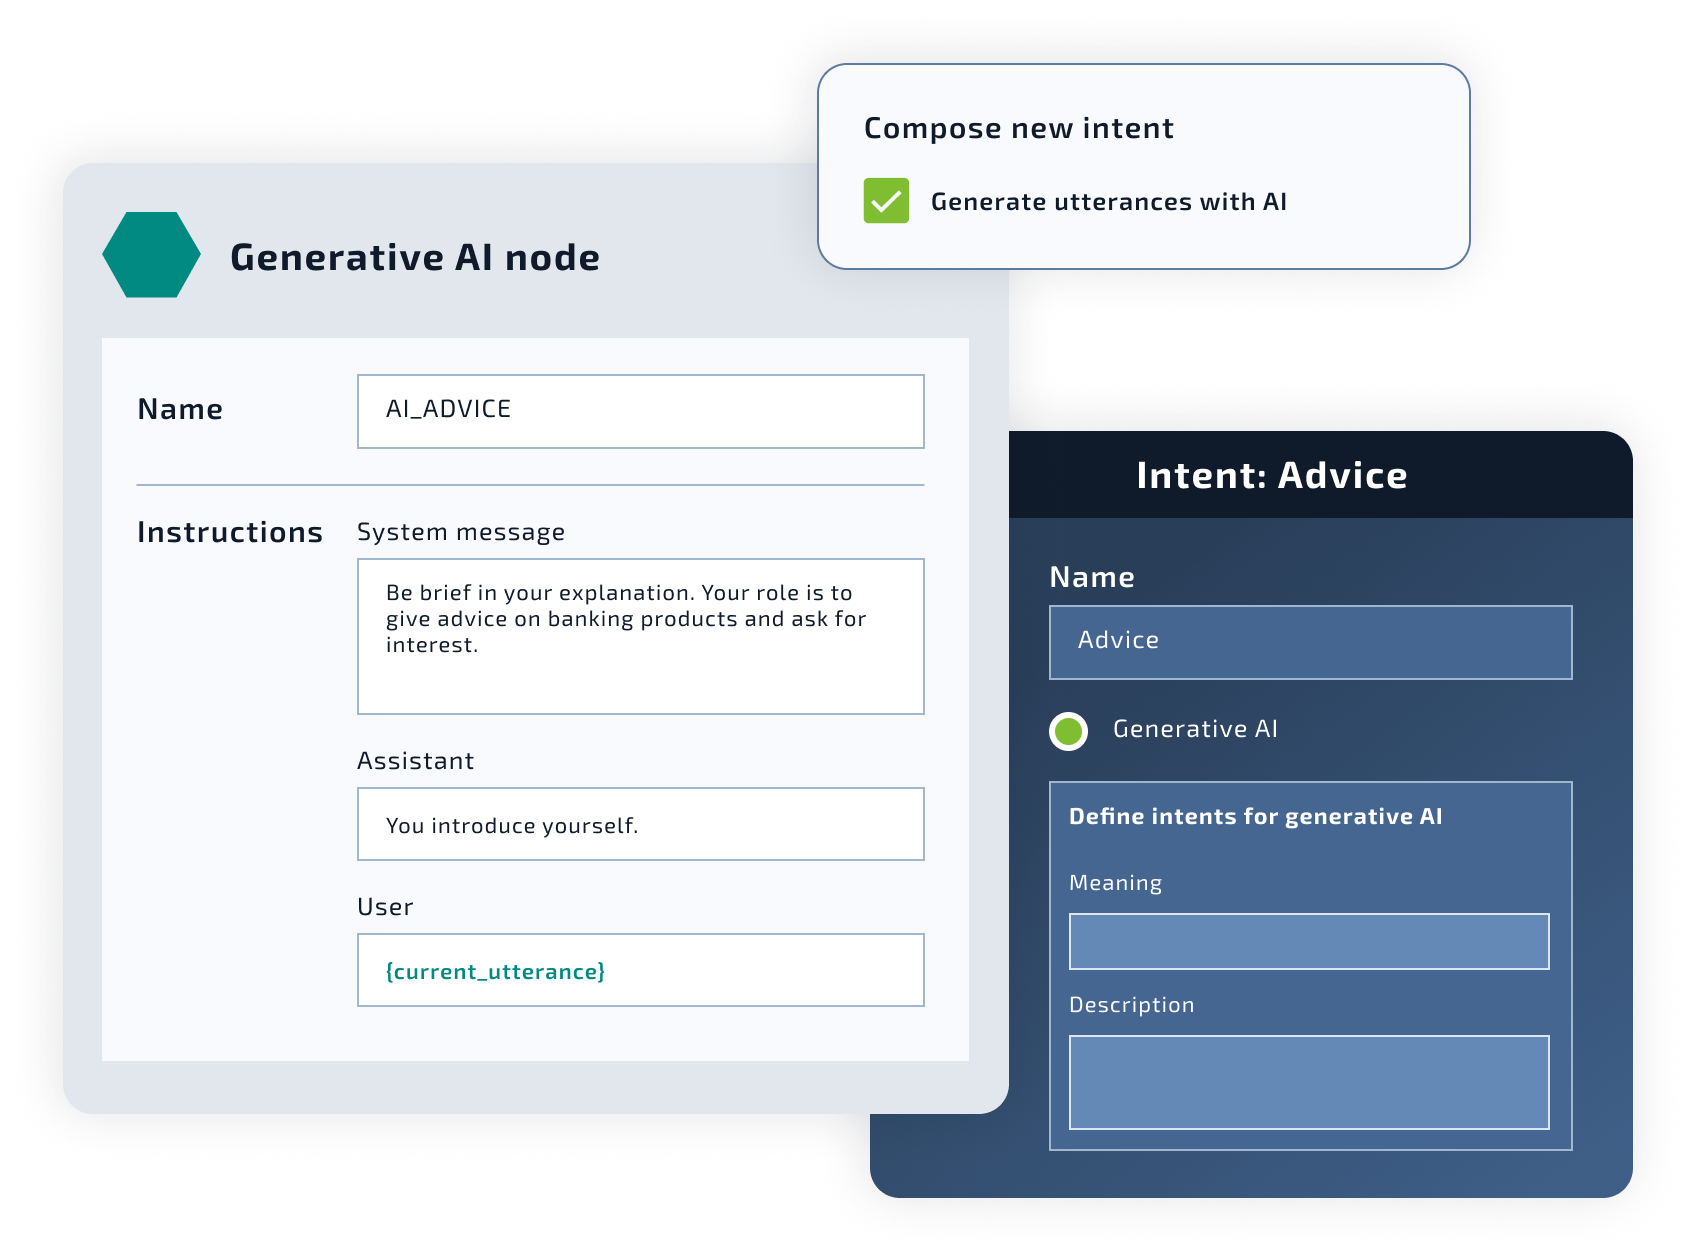Click the Name label in Intent panel

pyautogui.click(x=1091, y=577)
